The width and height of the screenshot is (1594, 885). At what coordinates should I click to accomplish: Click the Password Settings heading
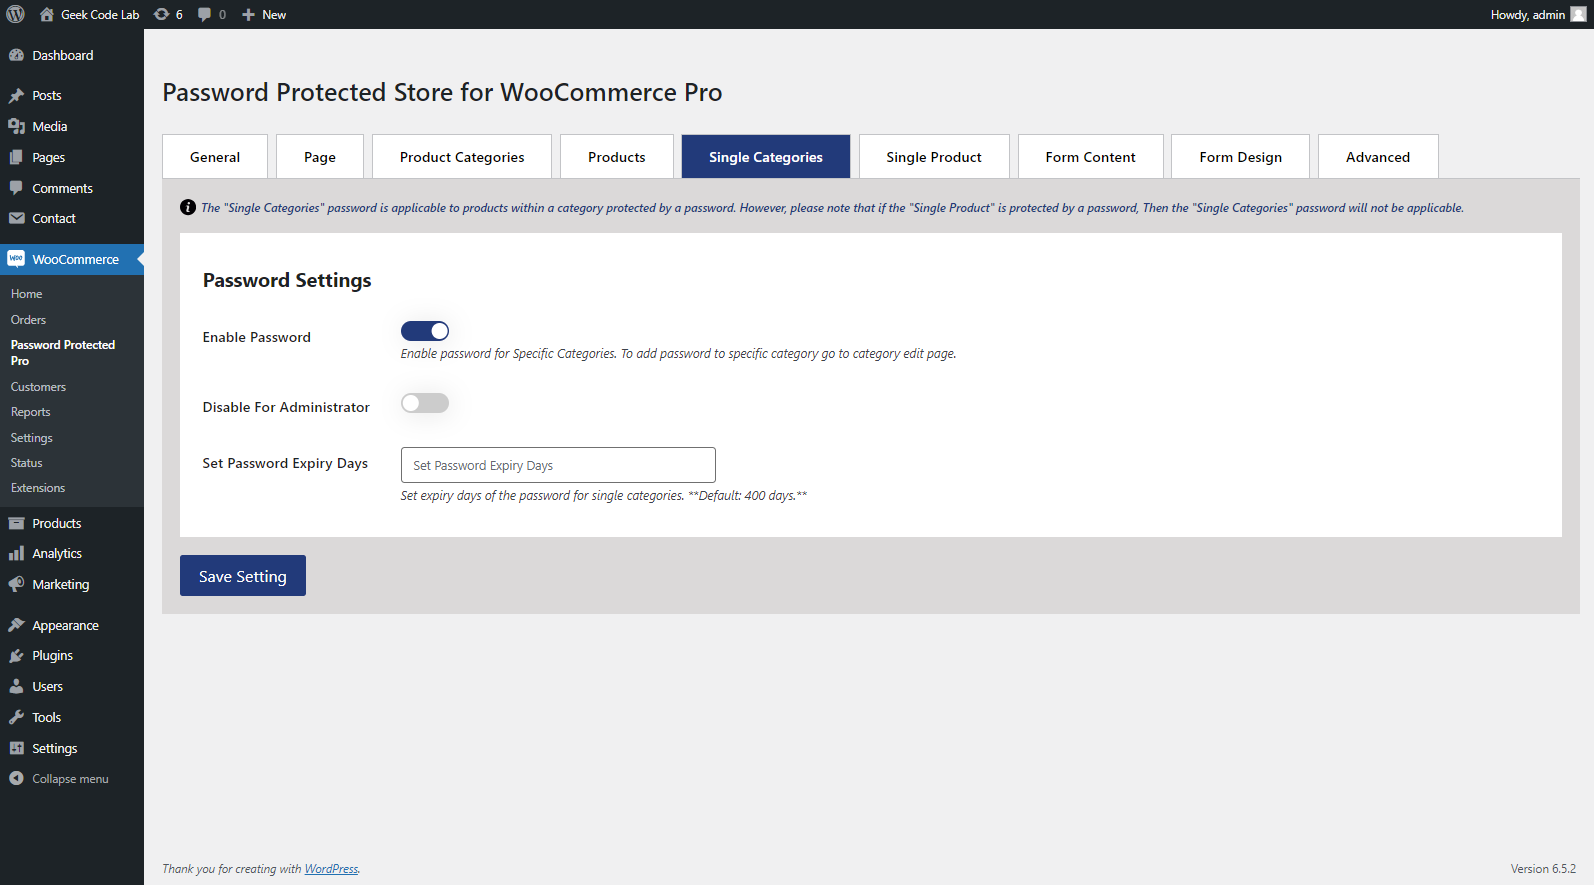(287, 280)
